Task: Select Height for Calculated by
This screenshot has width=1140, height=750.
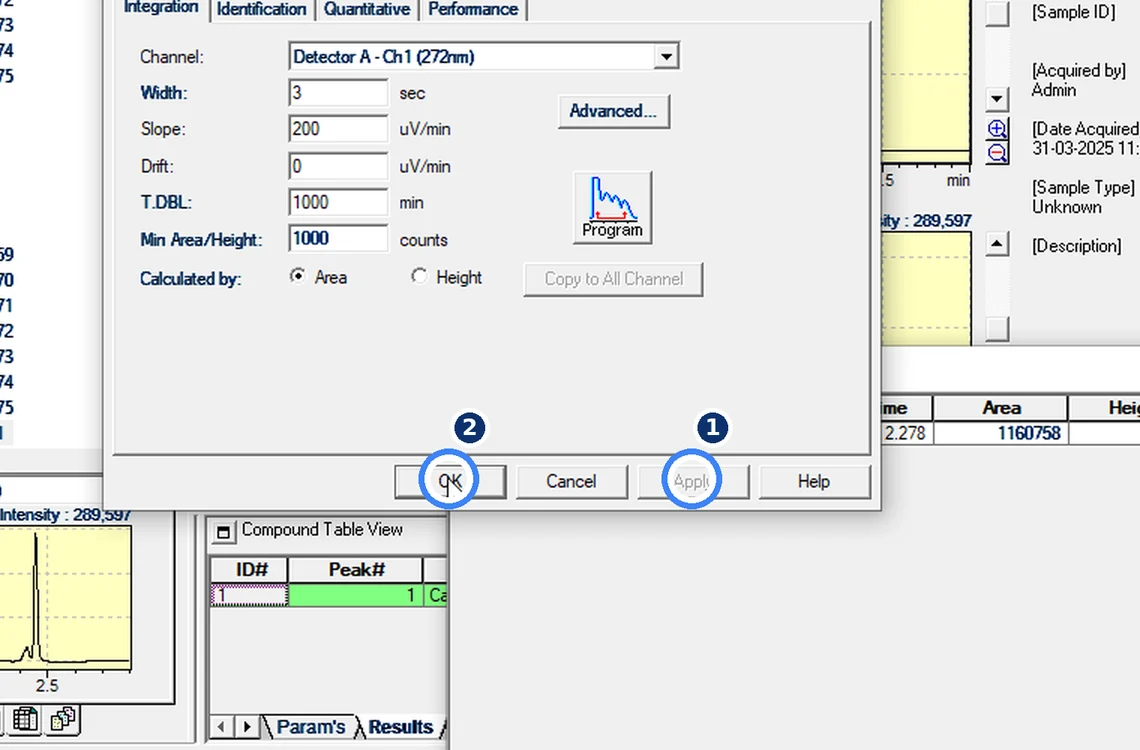Action: pyautogui.click(x=419, y=276)
